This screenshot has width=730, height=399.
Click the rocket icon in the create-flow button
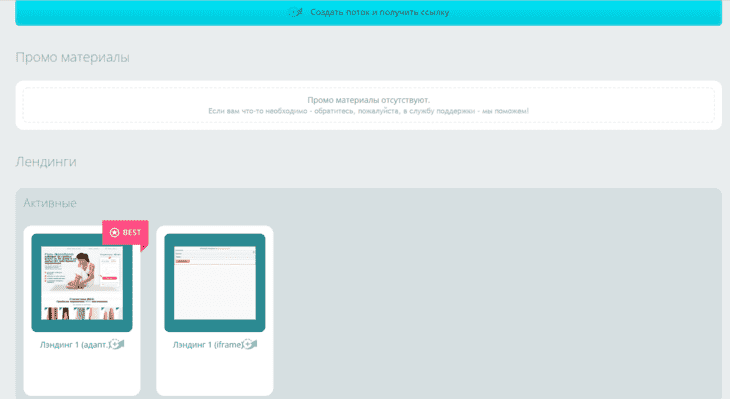[296, 12]
